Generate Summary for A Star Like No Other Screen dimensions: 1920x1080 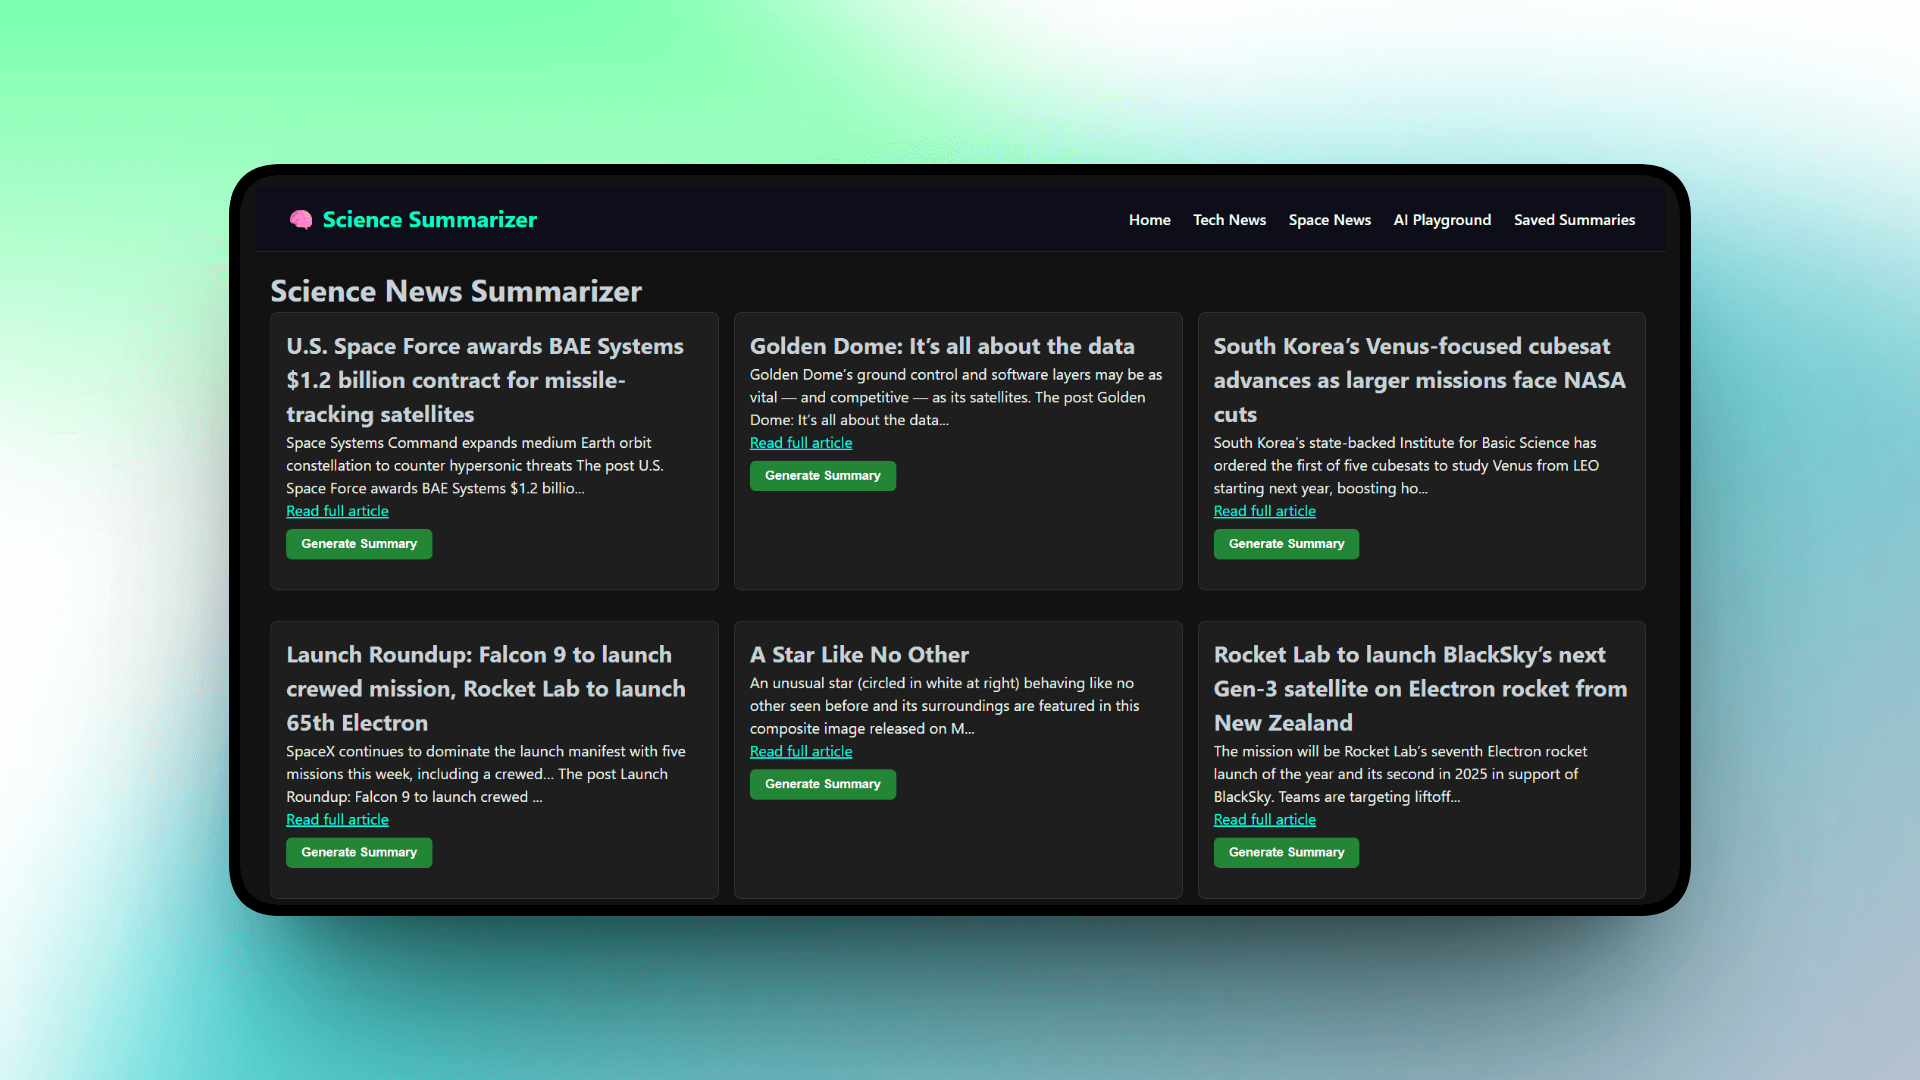[822, 785]
